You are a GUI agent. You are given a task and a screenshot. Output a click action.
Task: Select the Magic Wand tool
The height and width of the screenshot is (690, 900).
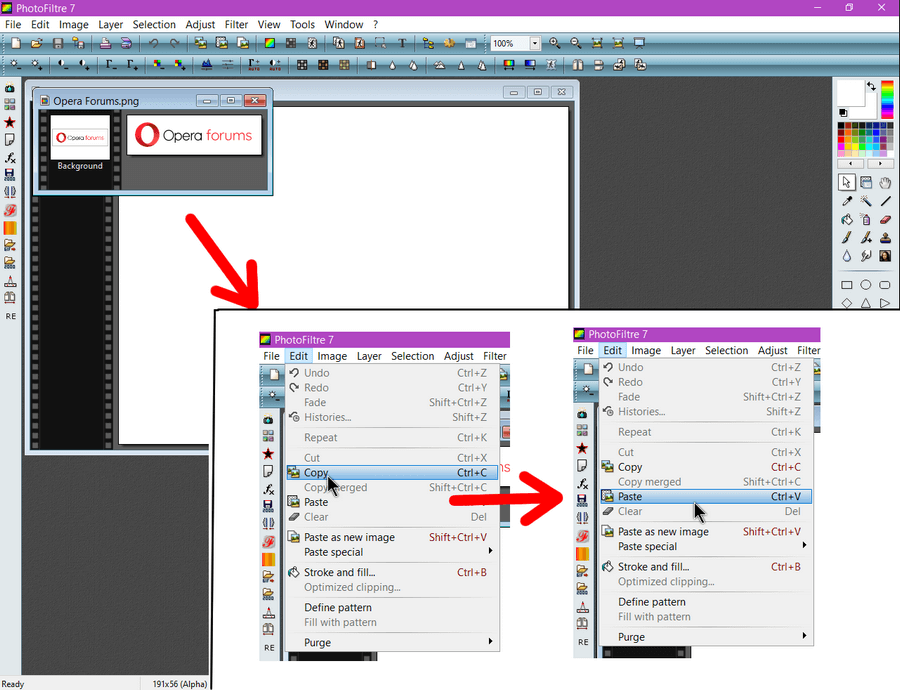[x=866, y=201]
